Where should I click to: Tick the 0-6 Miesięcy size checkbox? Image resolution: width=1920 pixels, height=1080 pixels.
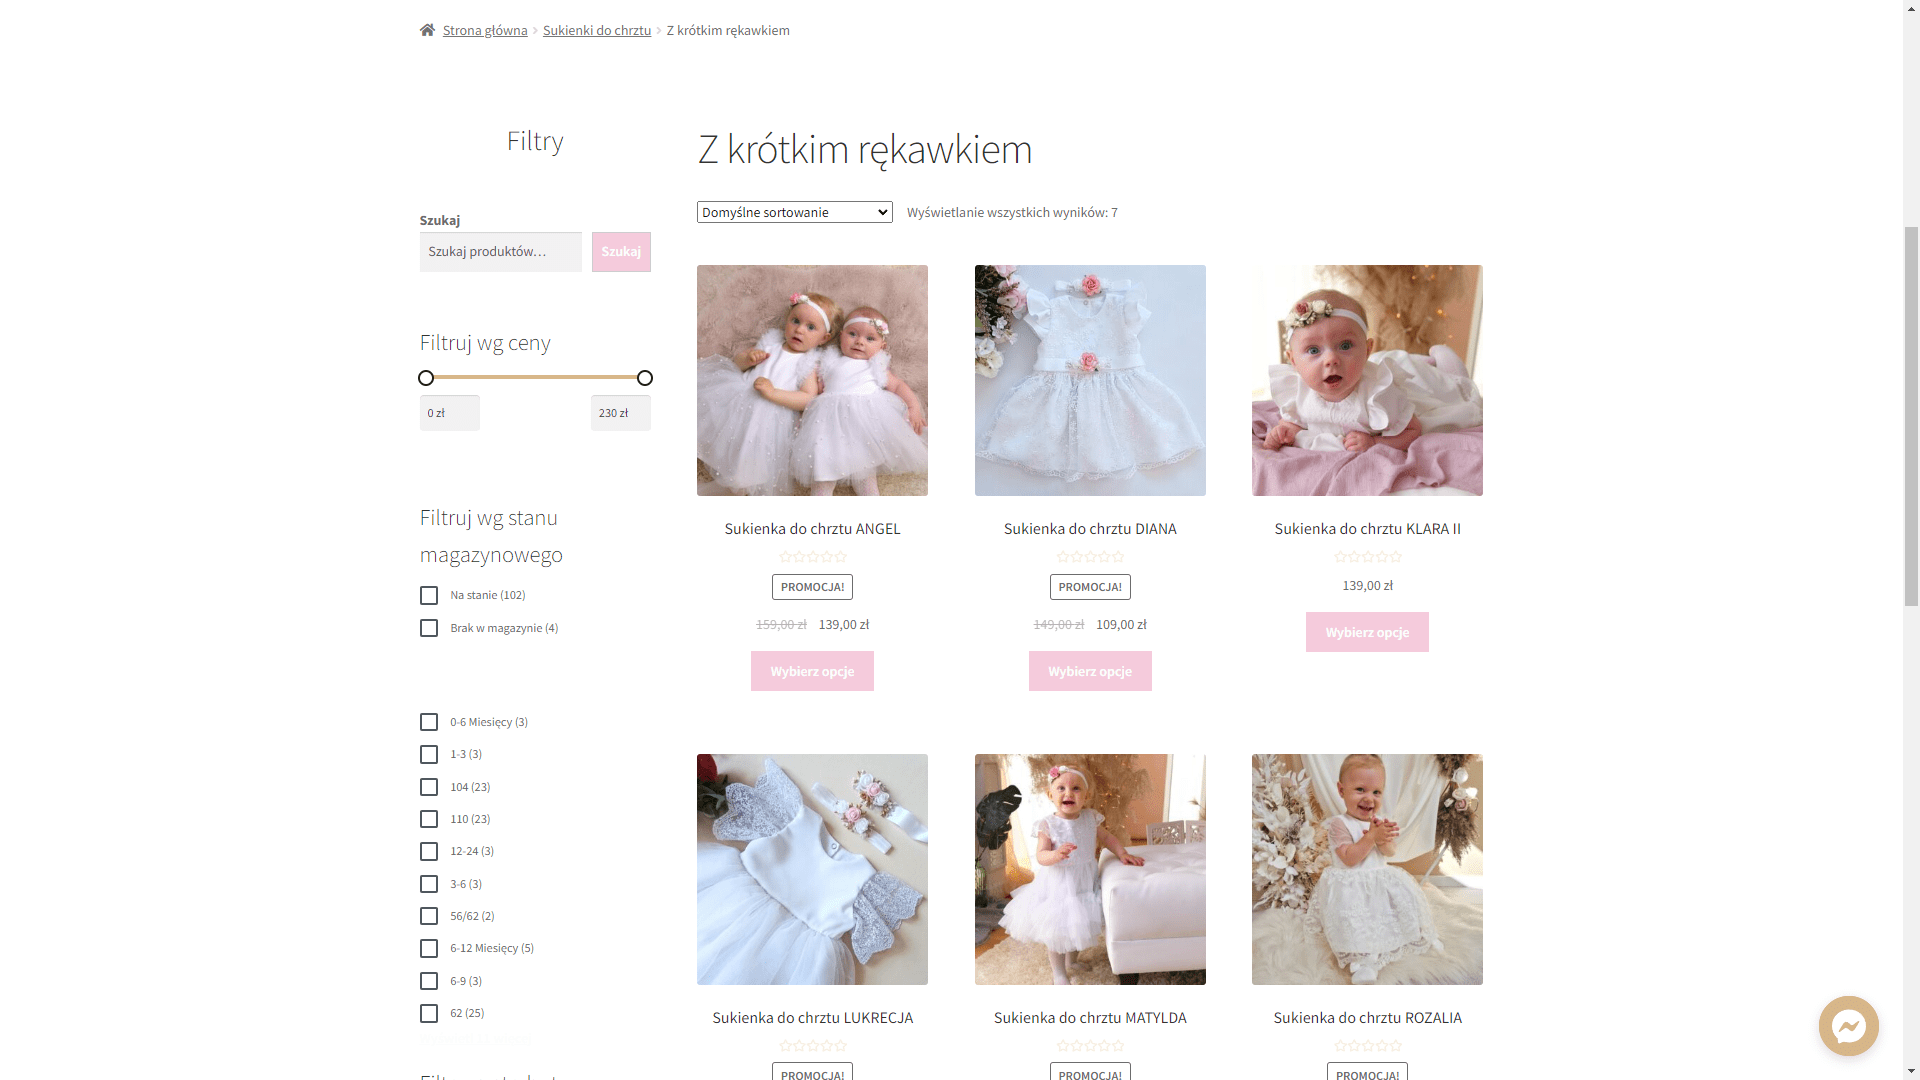429,722
